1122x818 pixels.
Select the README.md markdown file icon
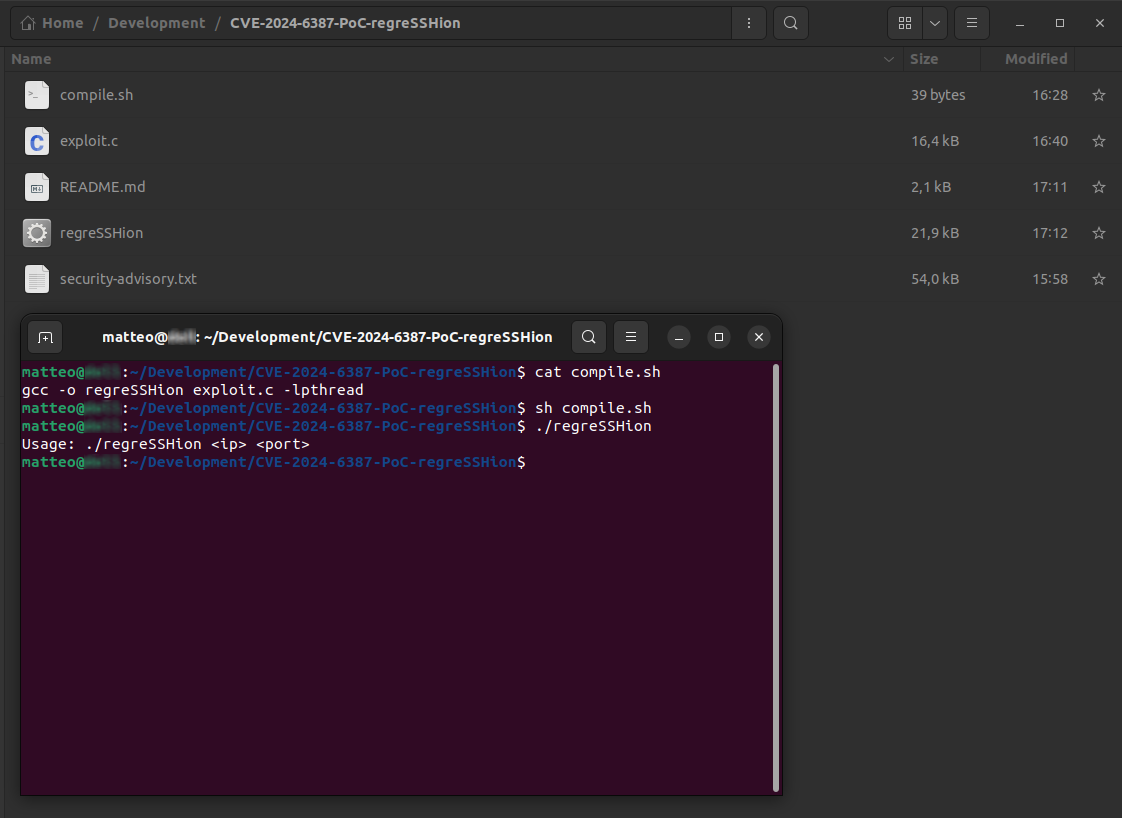point(36,187)
